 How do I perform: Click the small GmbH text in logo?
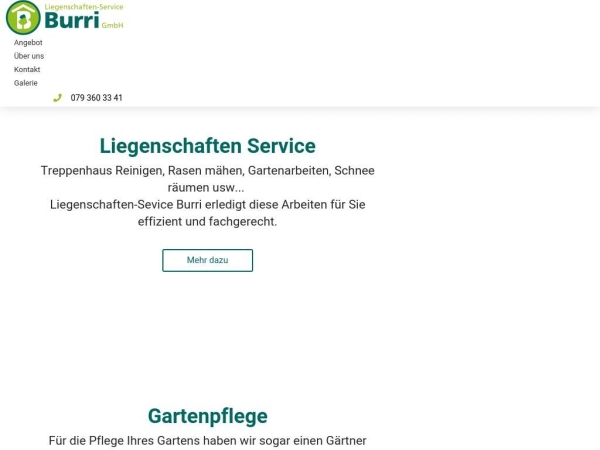(x=112, y=26)
